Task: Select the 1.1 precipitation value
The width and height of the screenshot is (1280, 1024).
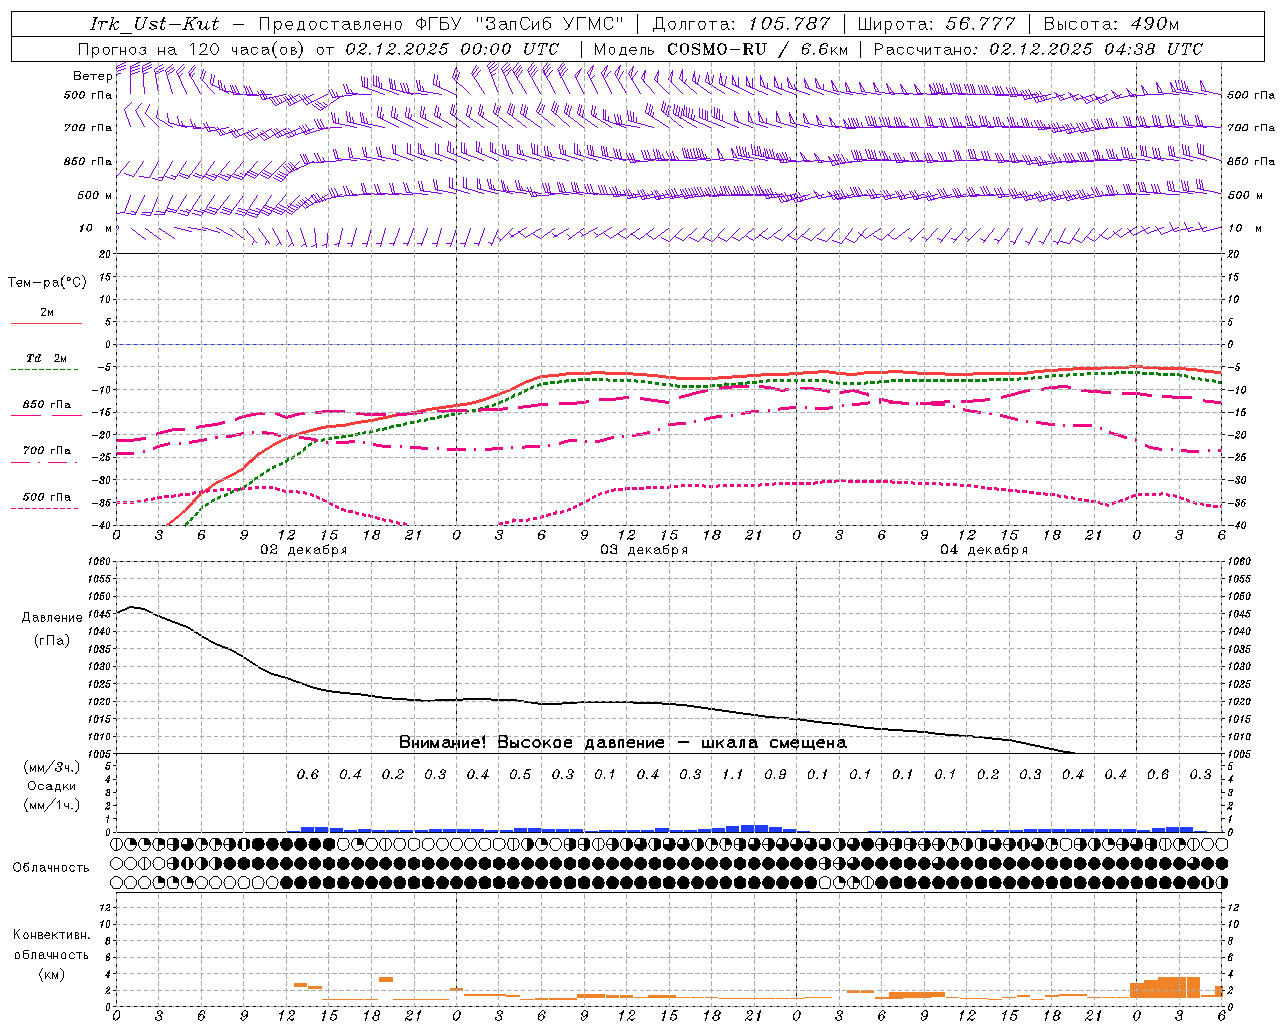Action: [733, 775]
